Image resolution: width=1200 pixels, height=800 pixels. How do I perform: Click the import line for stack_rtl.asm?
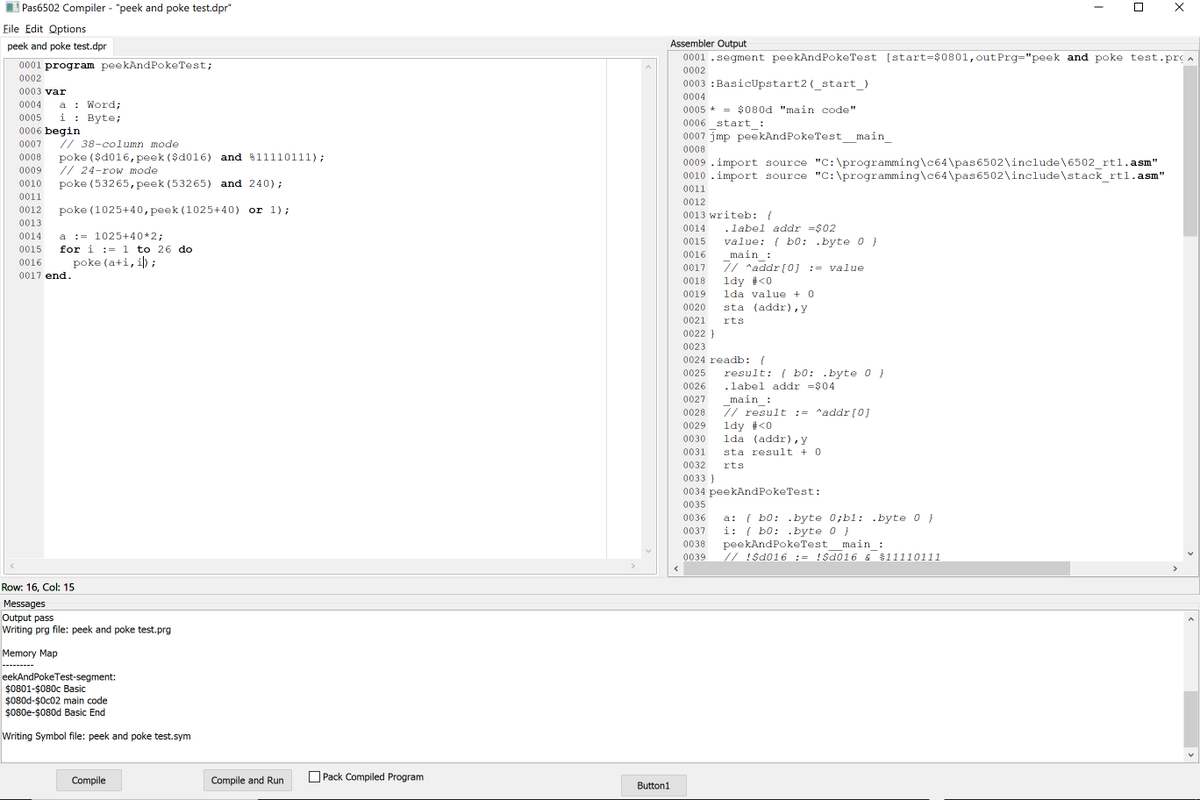tap(936, 175)
